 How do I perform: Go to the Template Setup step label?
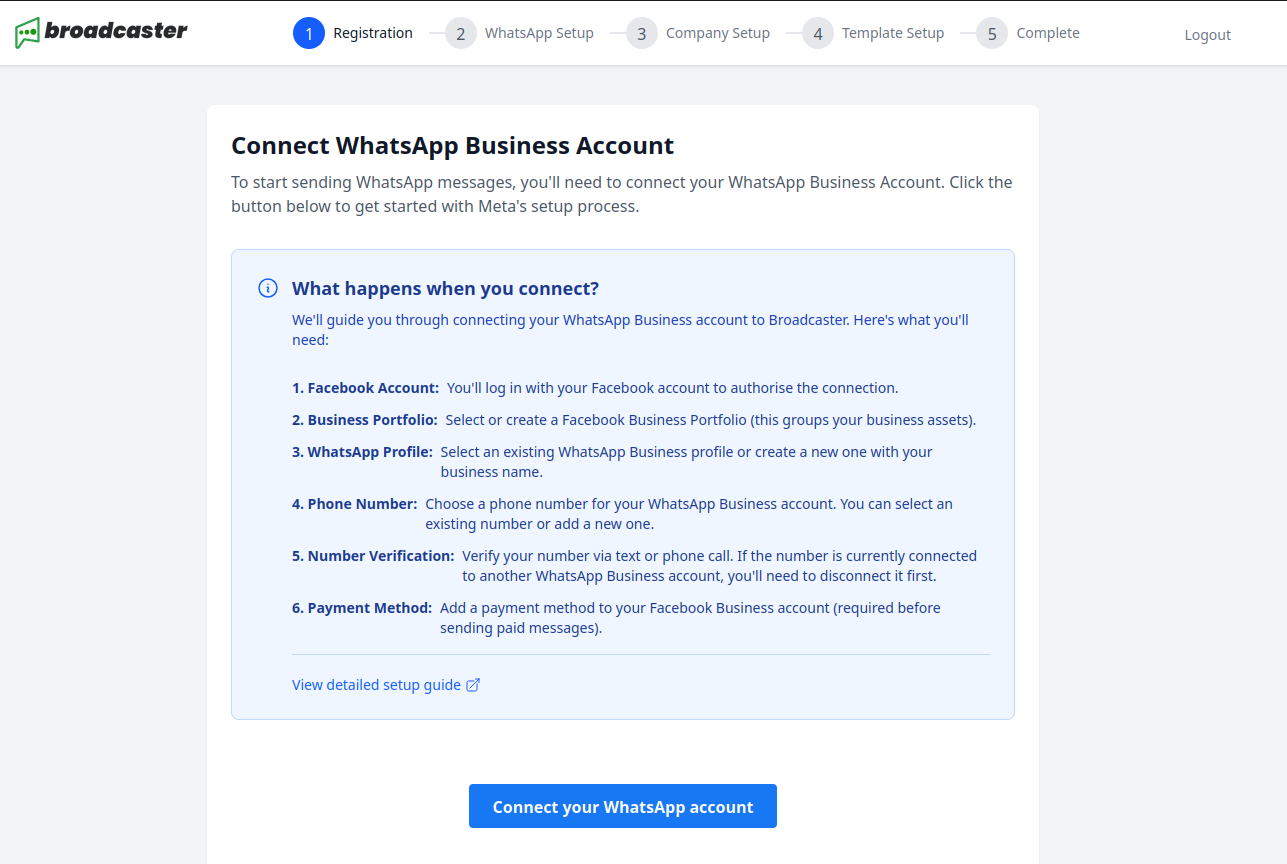click(x=893, y=33)
